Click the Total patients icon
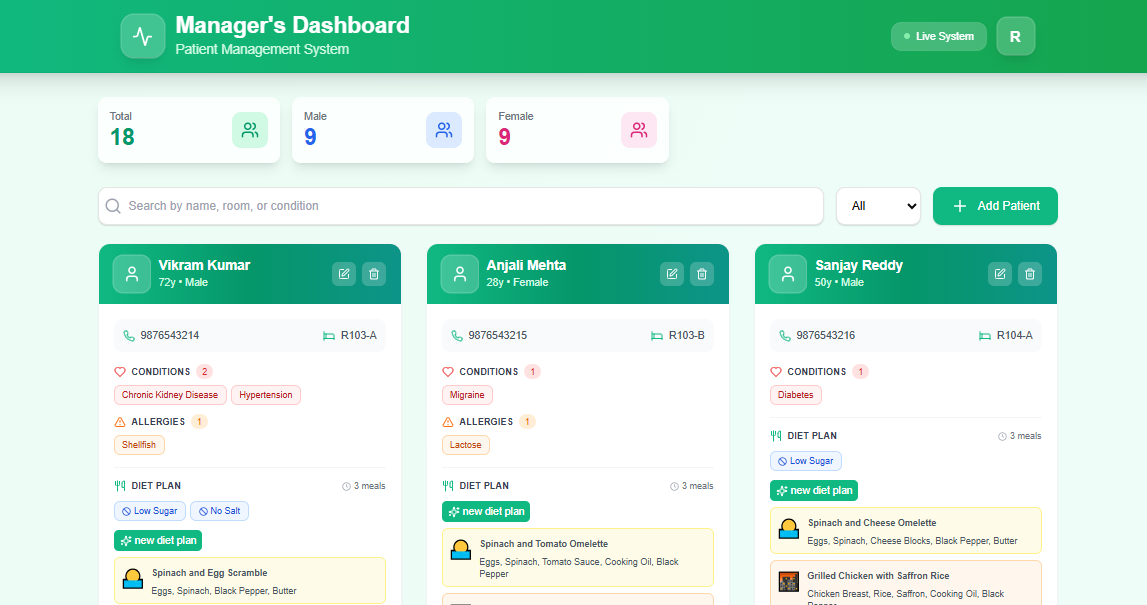Viewport: 1147px width, 605px height. pos(250,130)
